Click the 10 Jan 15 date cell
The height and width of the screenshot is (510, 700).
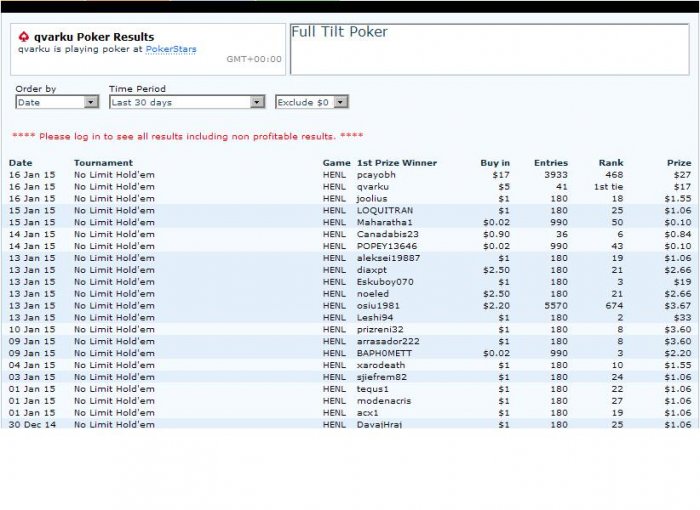point(32,330)
